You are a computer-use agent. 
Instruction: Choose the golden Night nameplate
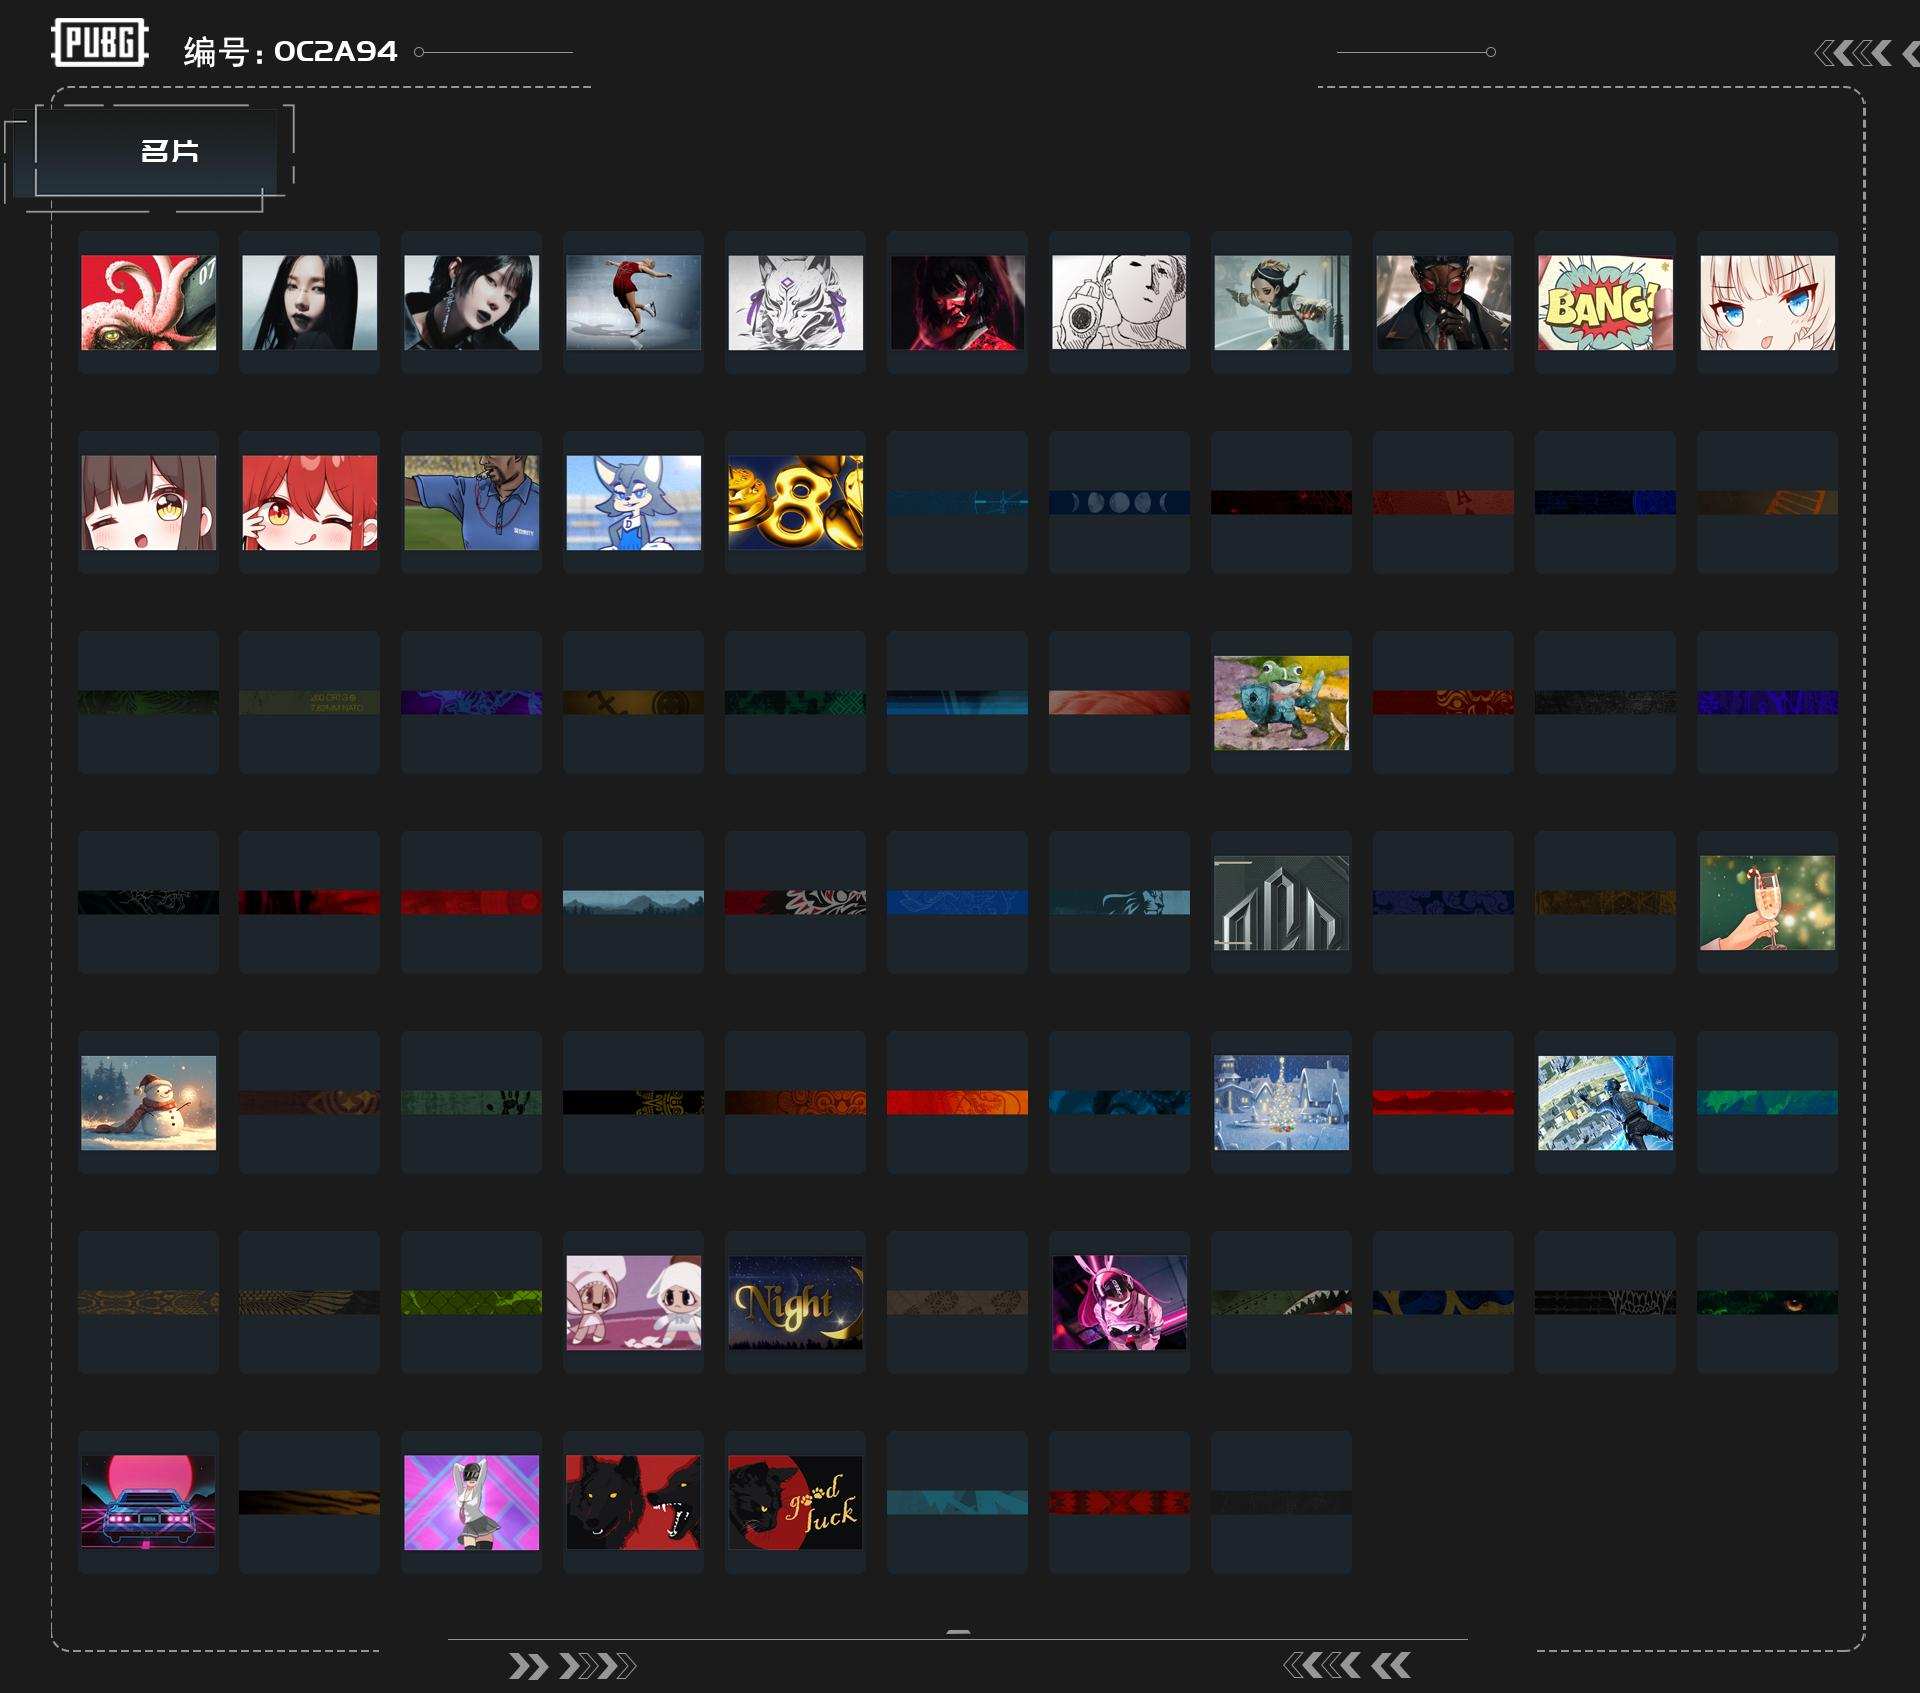point(795,1302)
